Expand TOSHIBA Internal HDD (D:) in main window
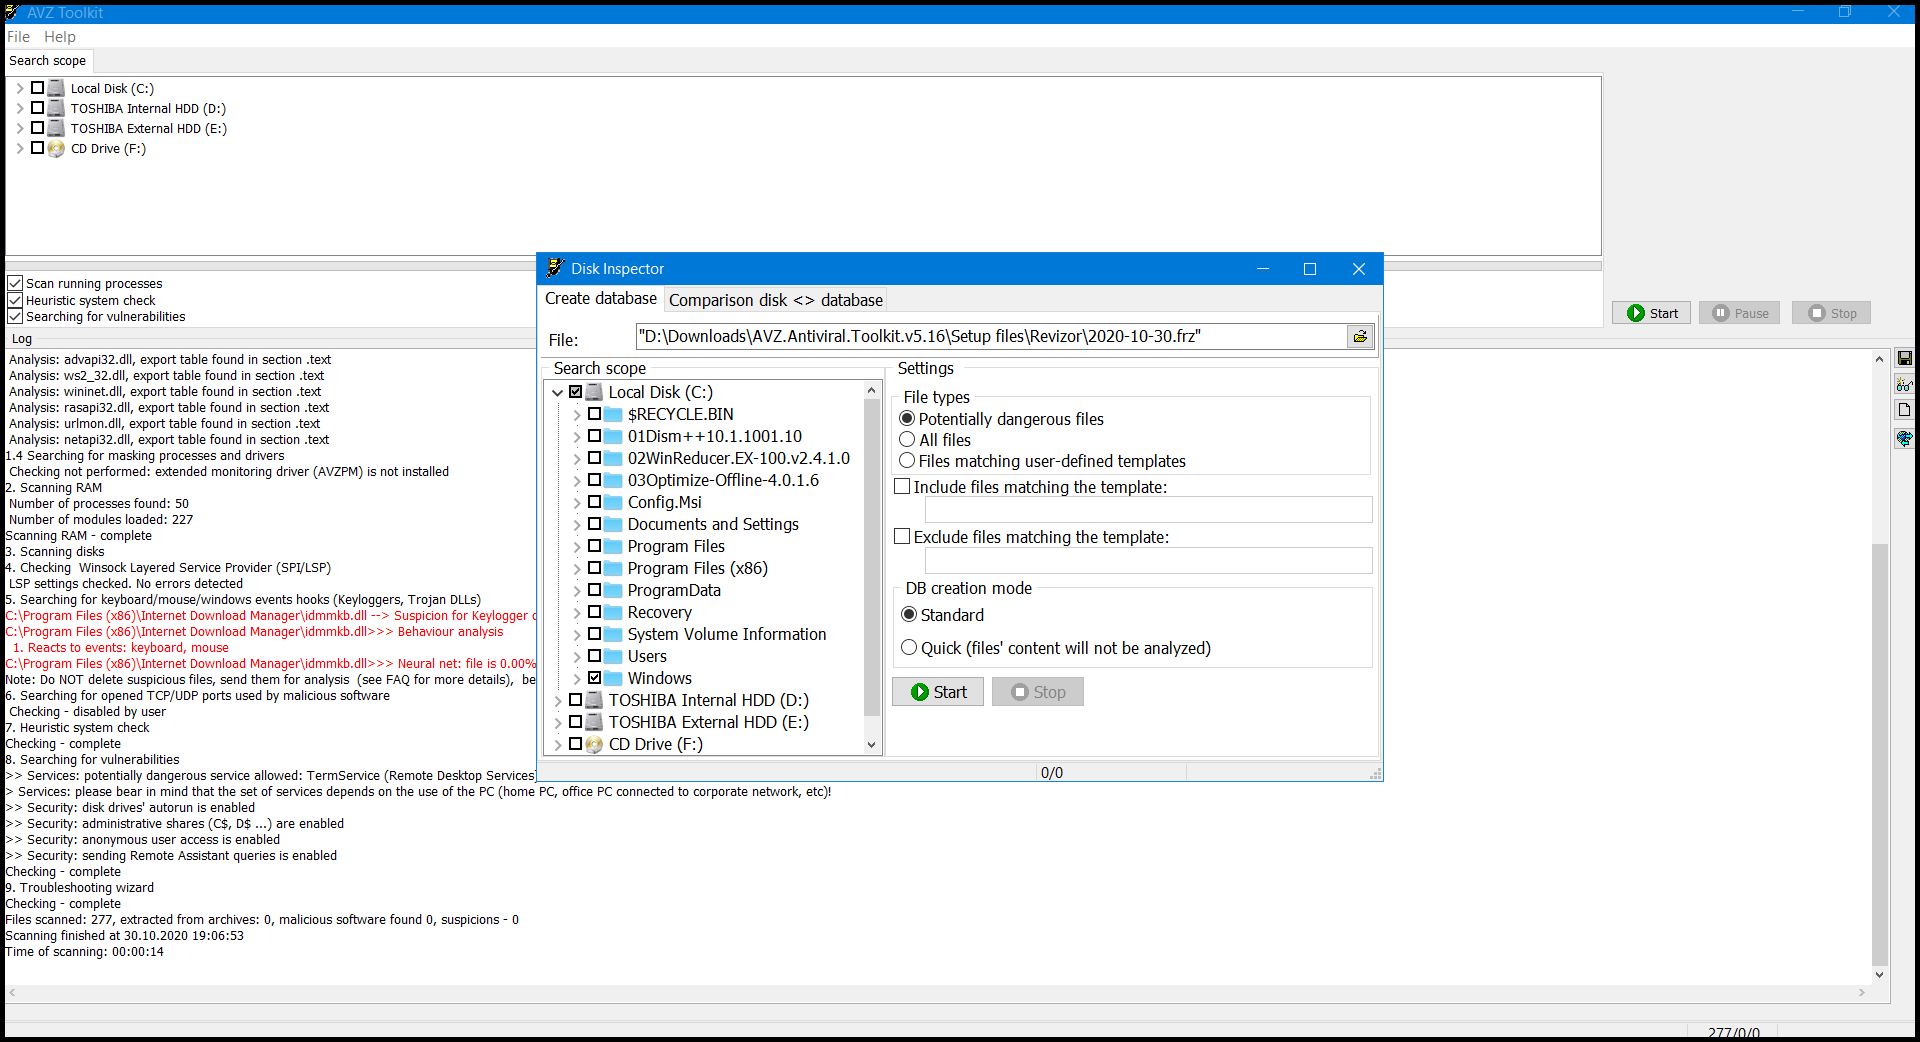 (19, 108)
